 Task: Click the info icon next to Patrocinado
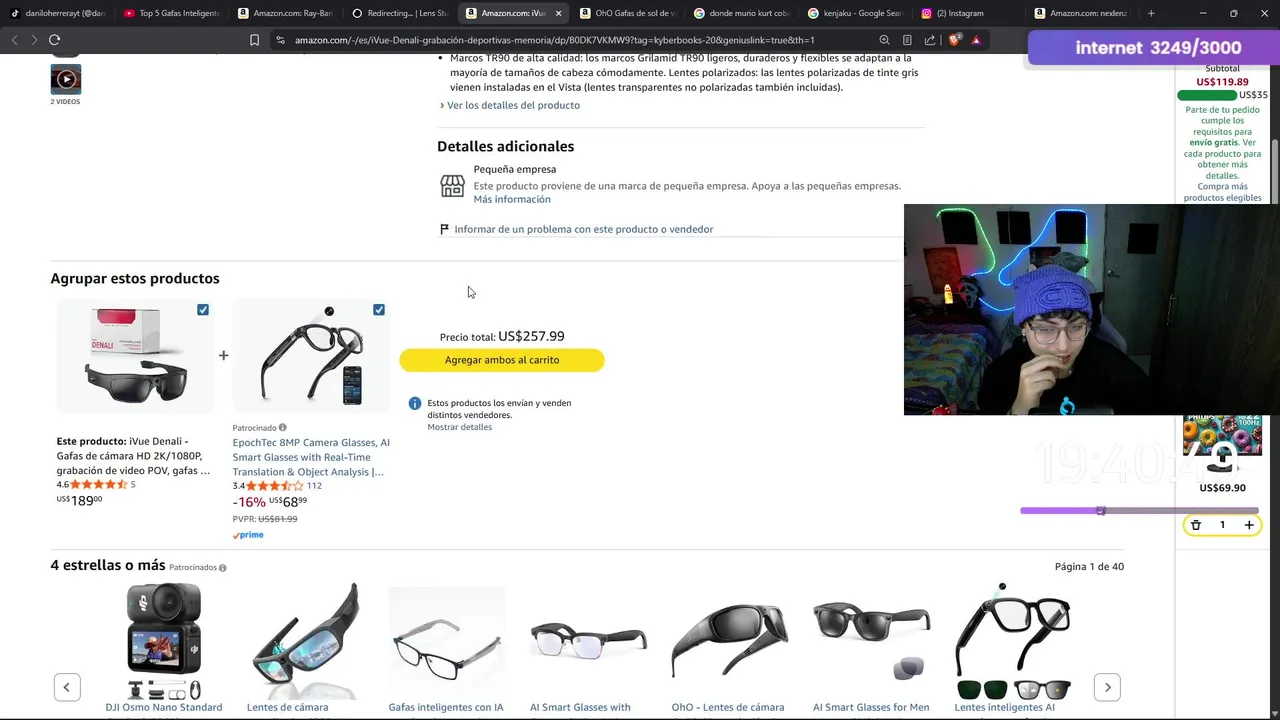click(283, 428)
